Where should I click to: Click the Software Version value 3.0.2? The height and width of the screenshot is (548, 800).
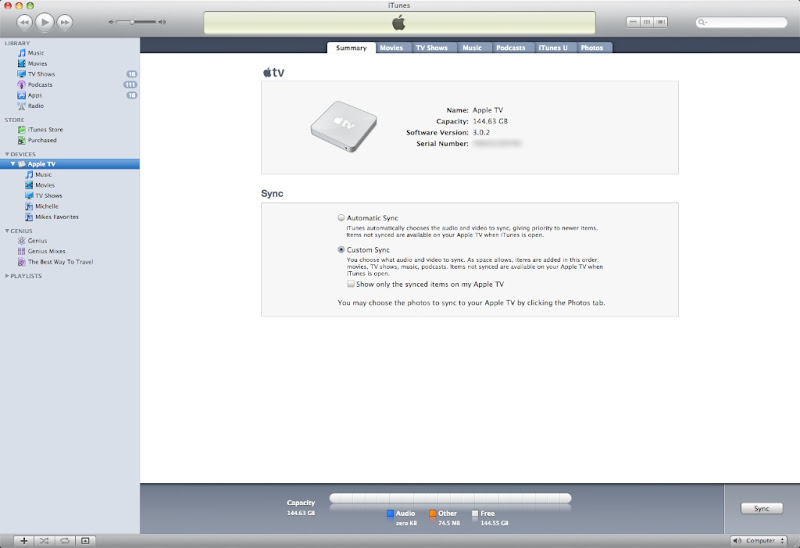(481, 132)
